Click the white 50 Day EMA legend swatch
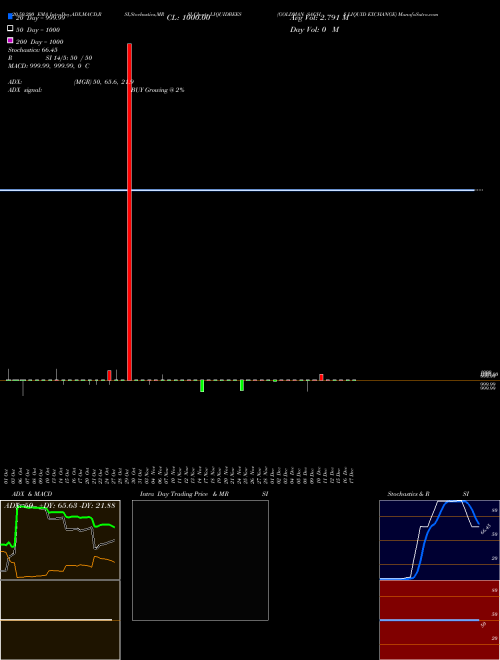Image resolution: width=500 pixels, height=660 pixels. pyautogui.click(x=11, y=29)
